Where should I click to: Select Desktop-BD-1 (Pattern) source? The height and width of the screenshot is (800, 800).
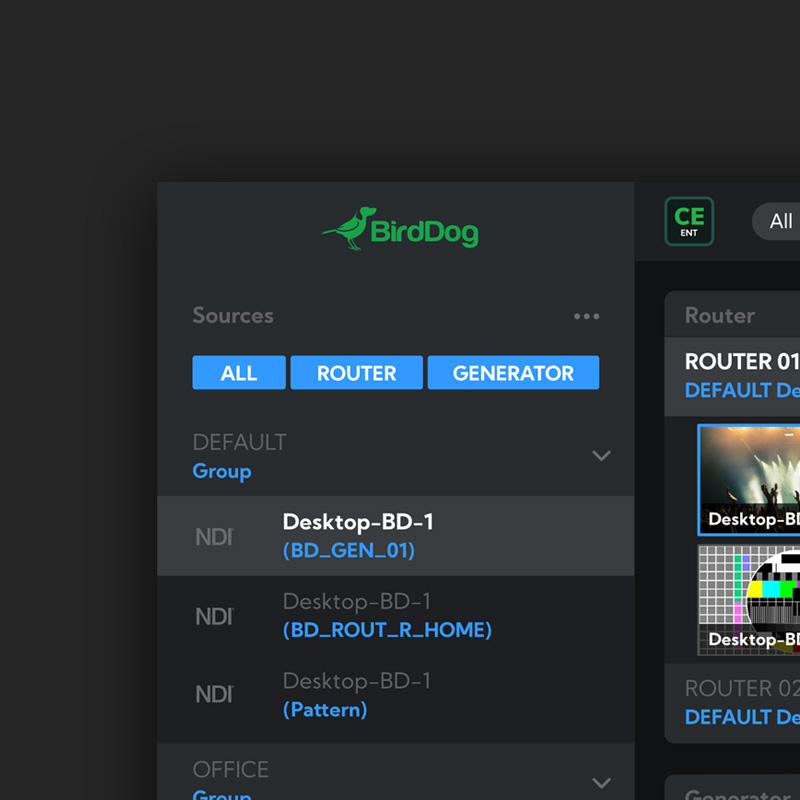[x=395, y=695]
